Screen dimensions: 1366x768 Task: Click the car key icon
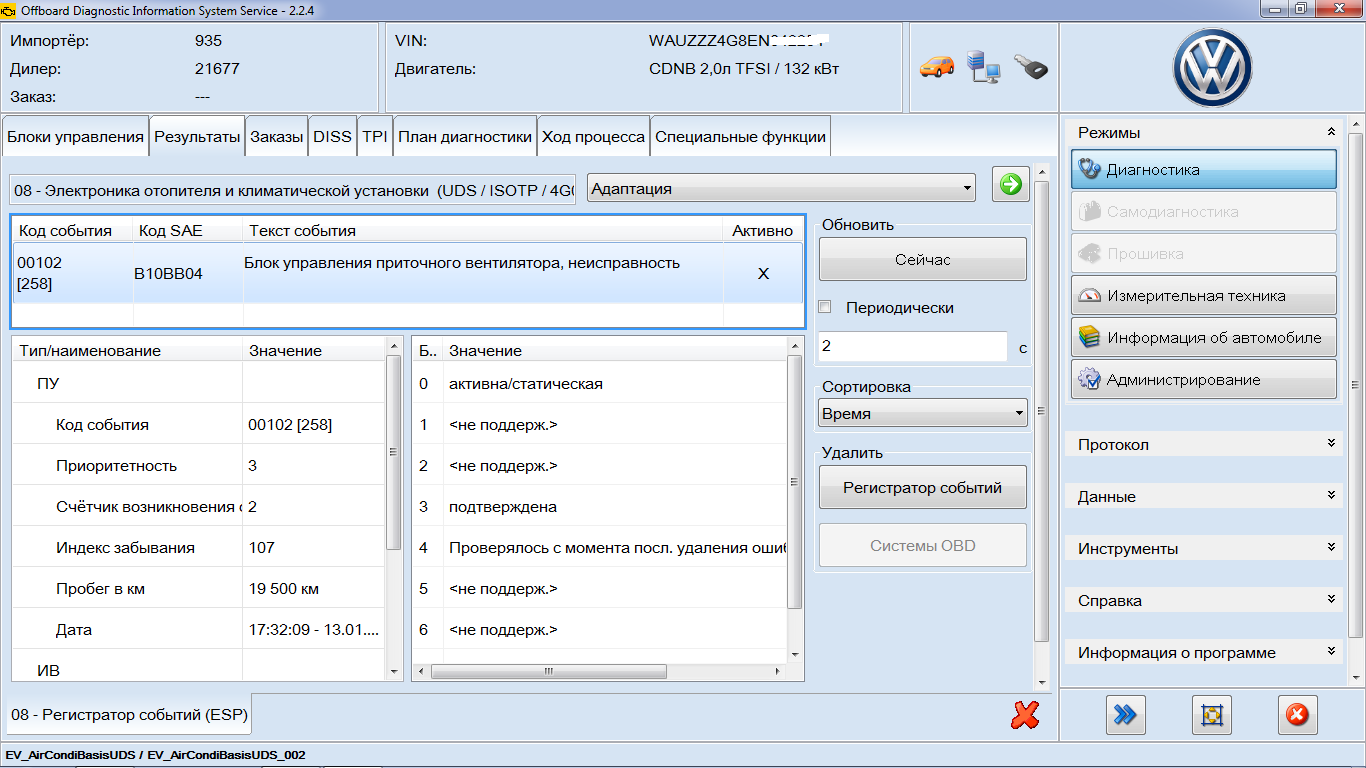(x=1030, y=67)
